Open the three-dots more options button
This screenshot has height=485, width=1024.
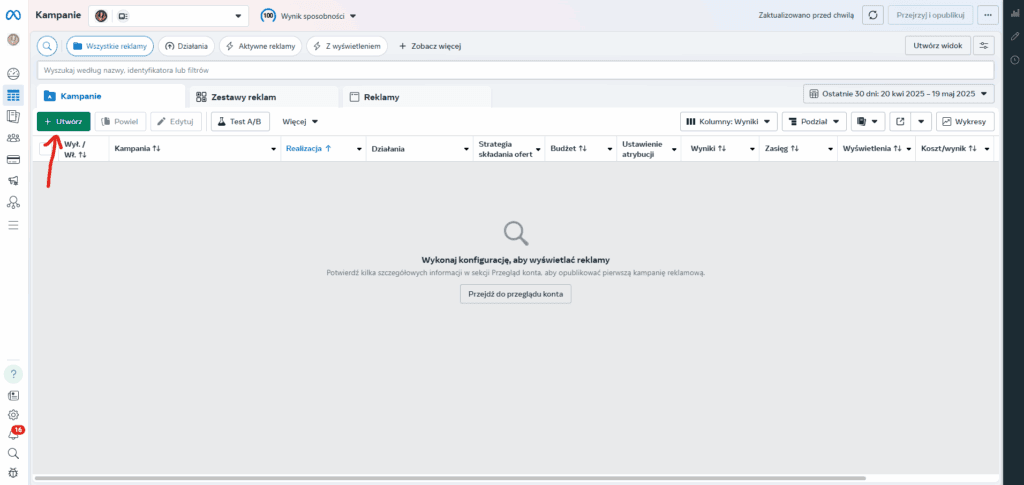coord(988,16)
